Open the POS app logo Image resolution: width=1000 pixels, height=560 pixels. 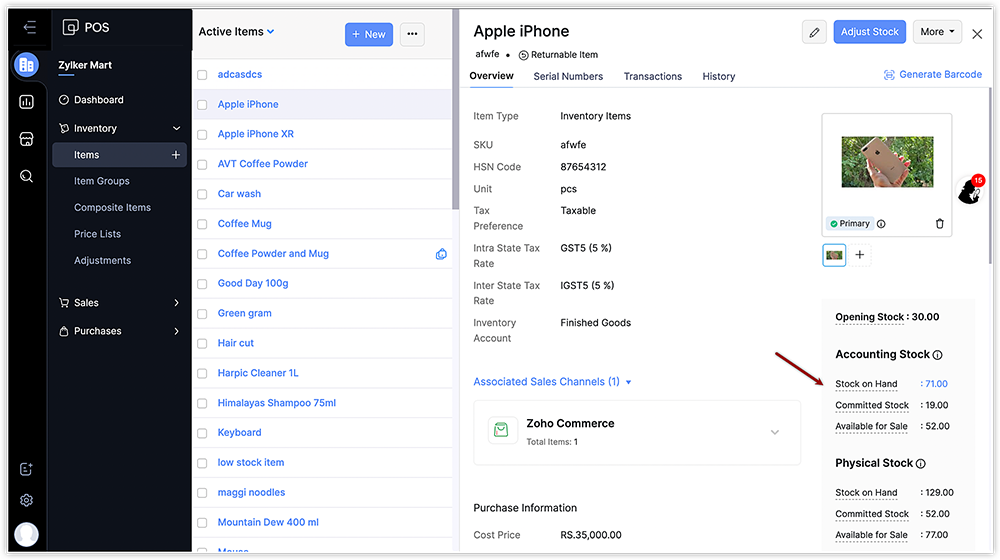[x=70, y=27]
